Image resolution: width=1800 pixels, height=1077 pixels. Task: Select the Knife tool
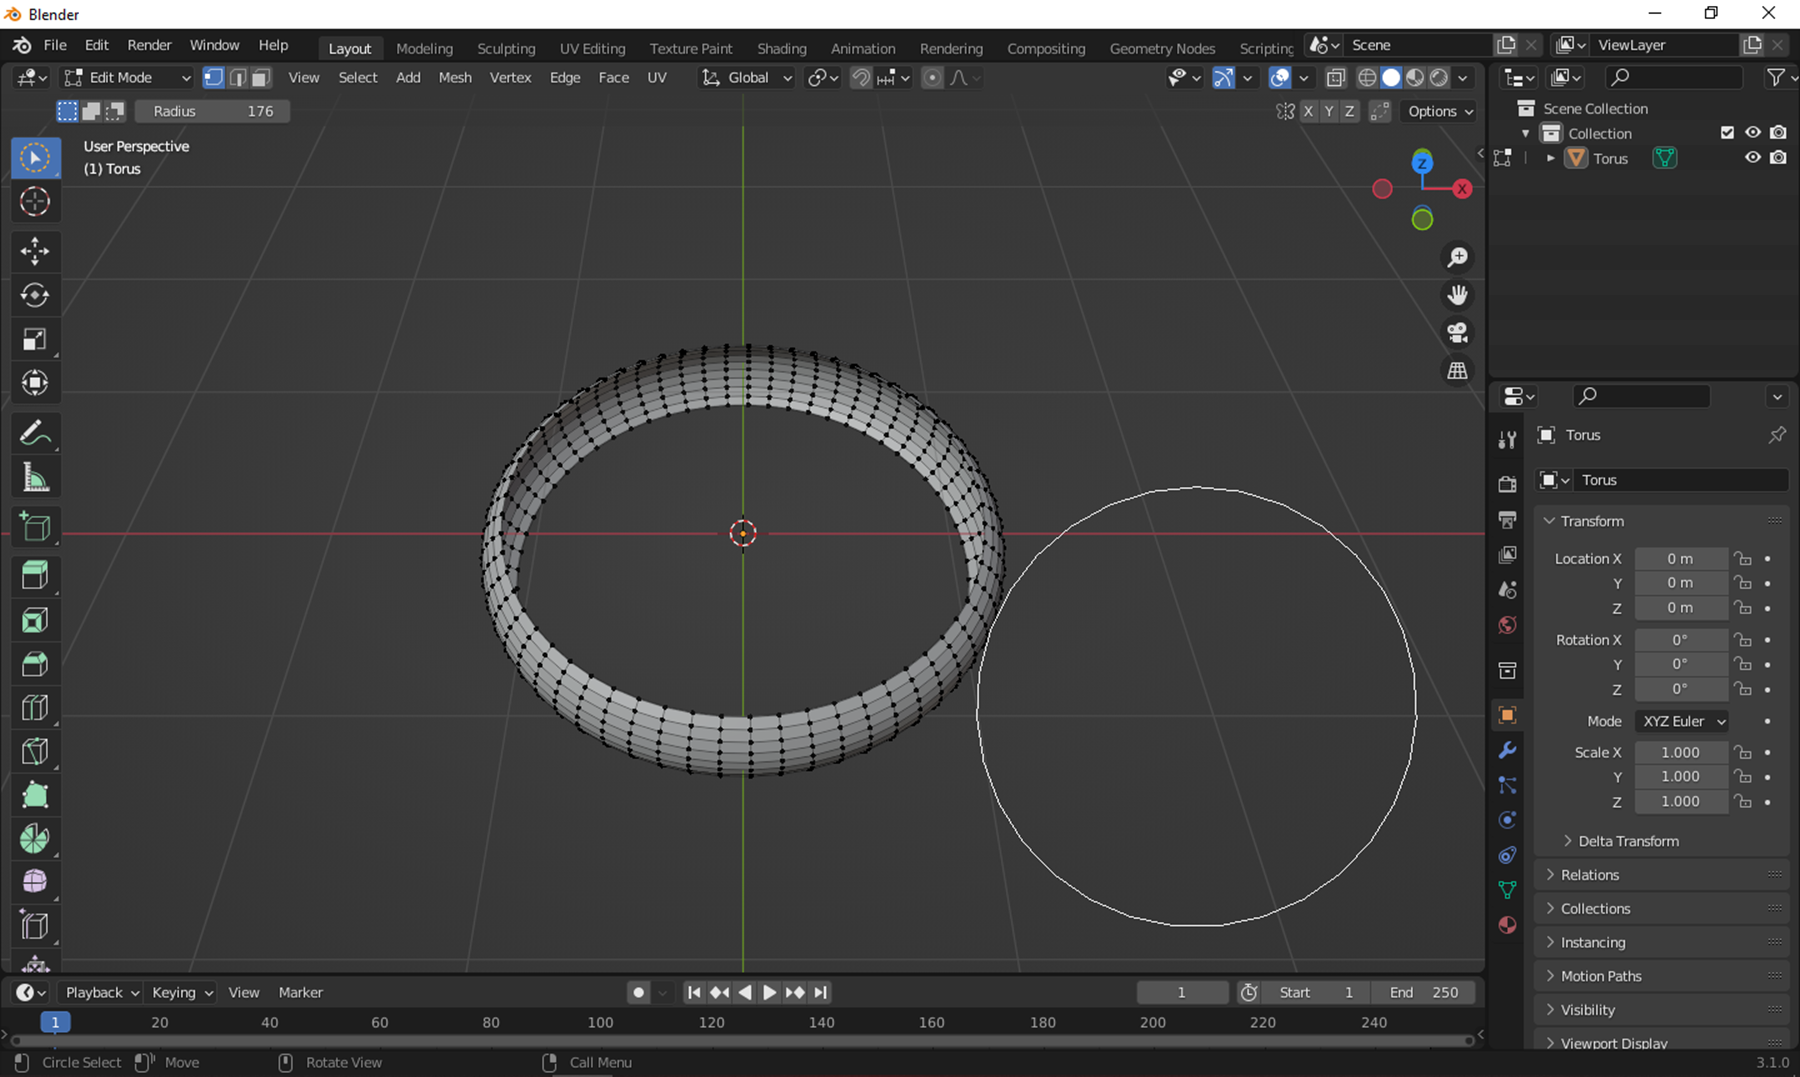point(35,752)
